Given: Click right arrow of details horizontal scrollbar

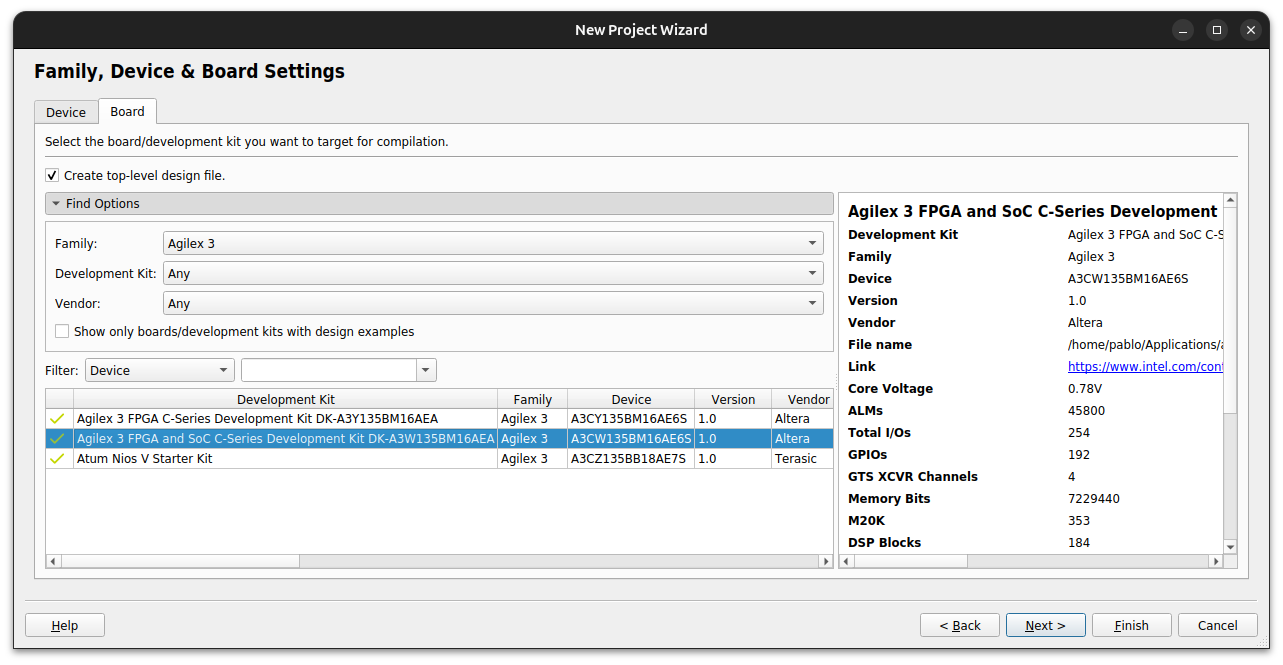Looking at the screenshot, I should click(1216, 562).
